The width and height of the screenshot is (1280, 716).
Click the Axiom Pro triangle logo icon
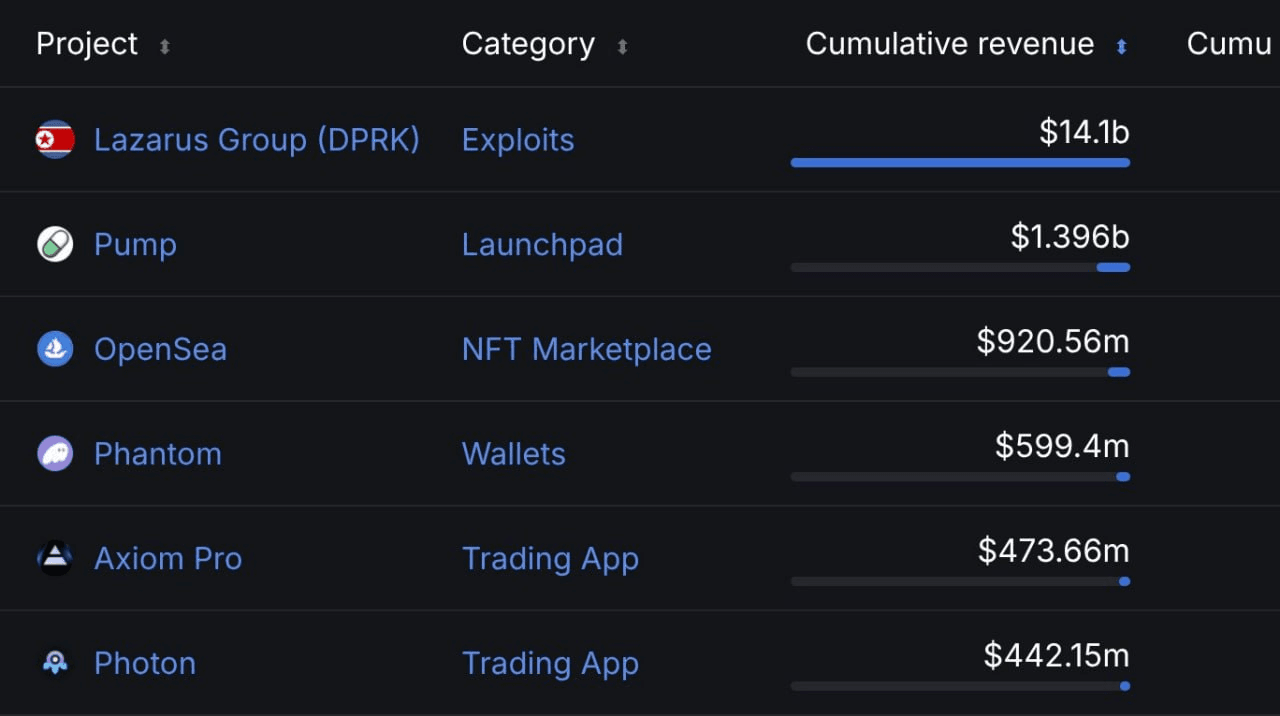tap(55, 558)
